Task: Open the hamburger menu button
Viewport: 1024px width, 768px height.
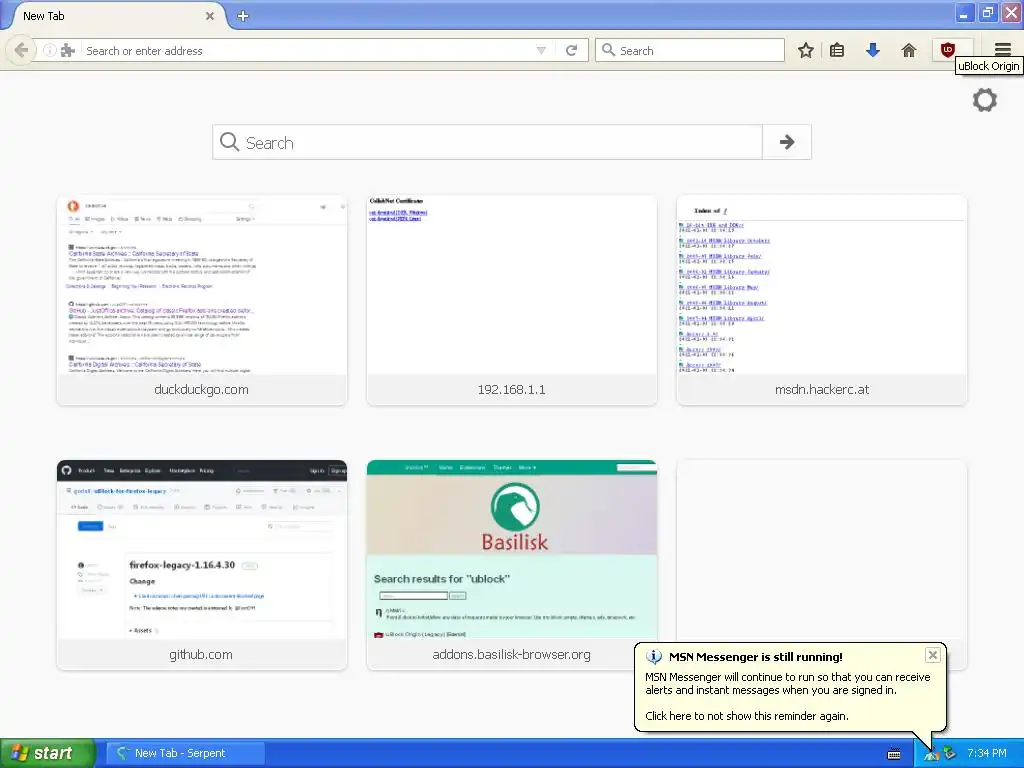Action: point(1002,50)
